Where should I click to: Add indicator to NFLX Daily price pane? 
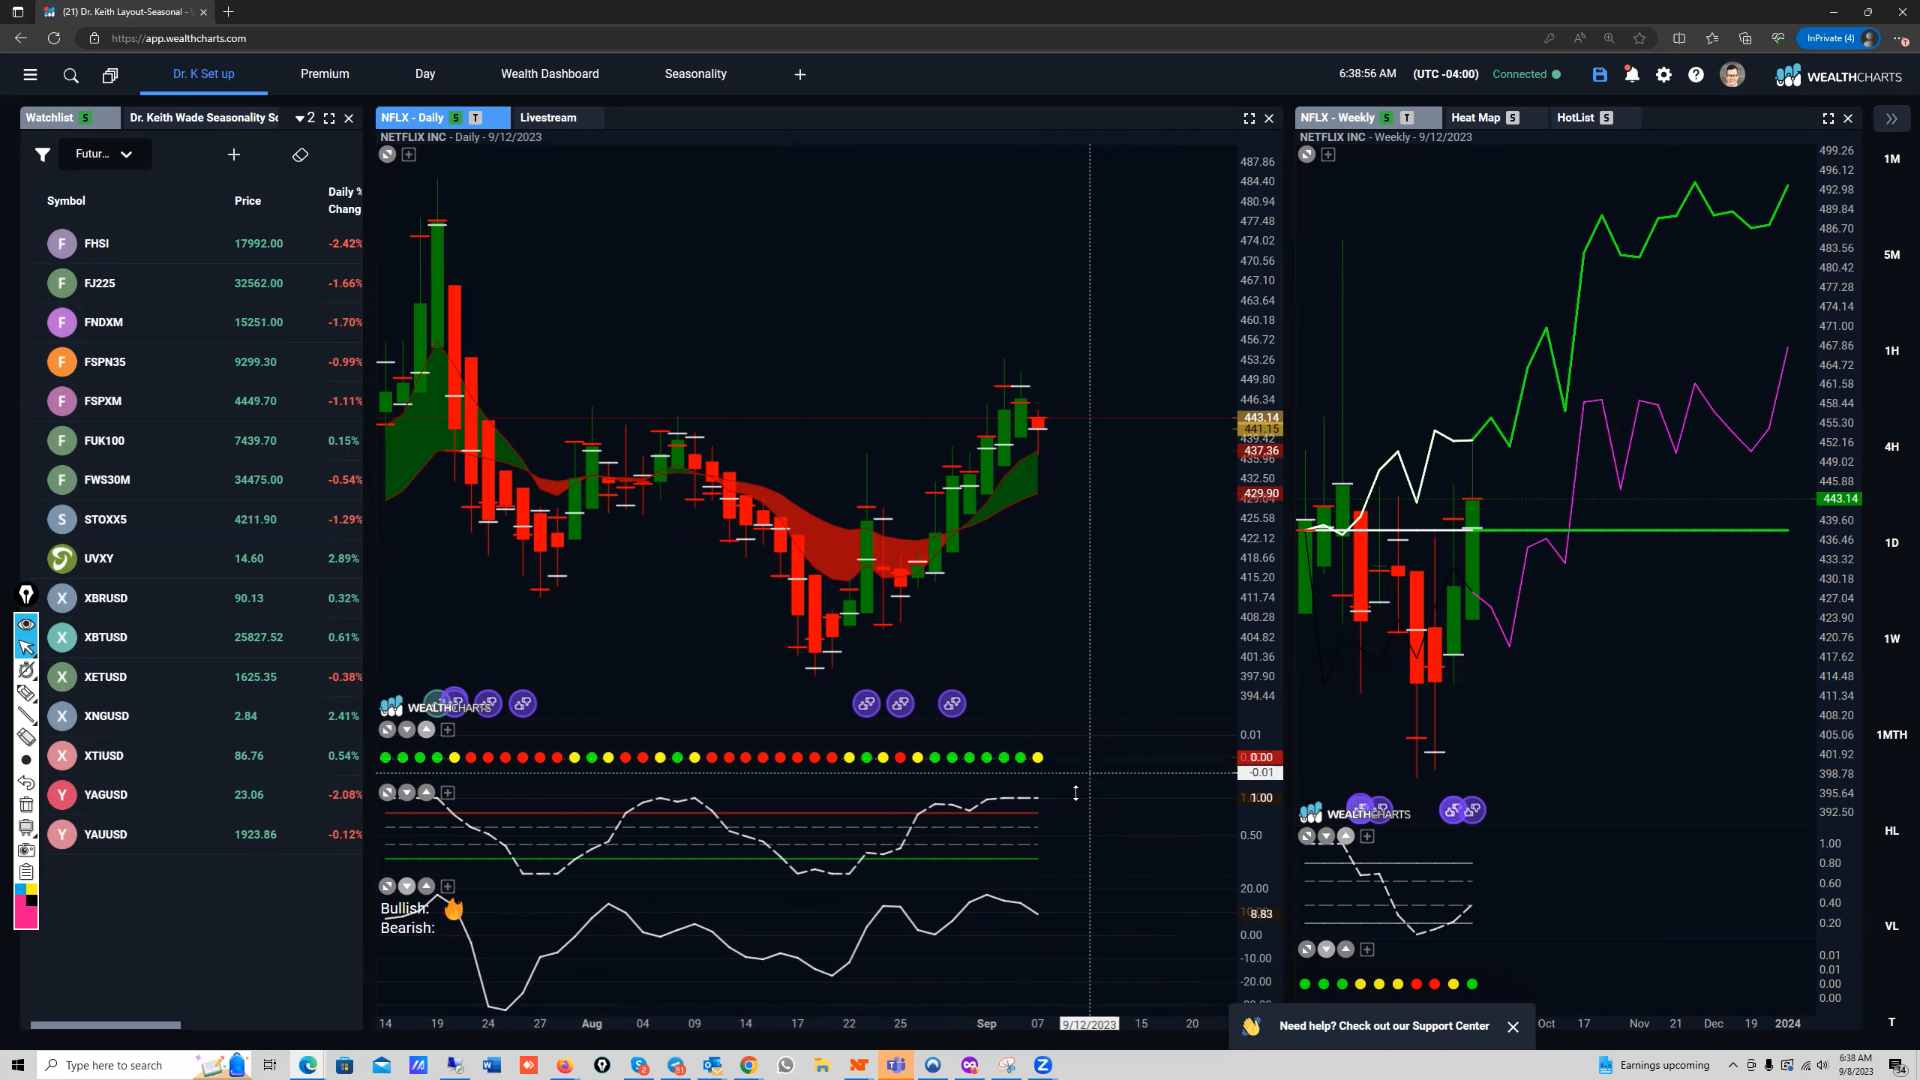click(409, 154)
